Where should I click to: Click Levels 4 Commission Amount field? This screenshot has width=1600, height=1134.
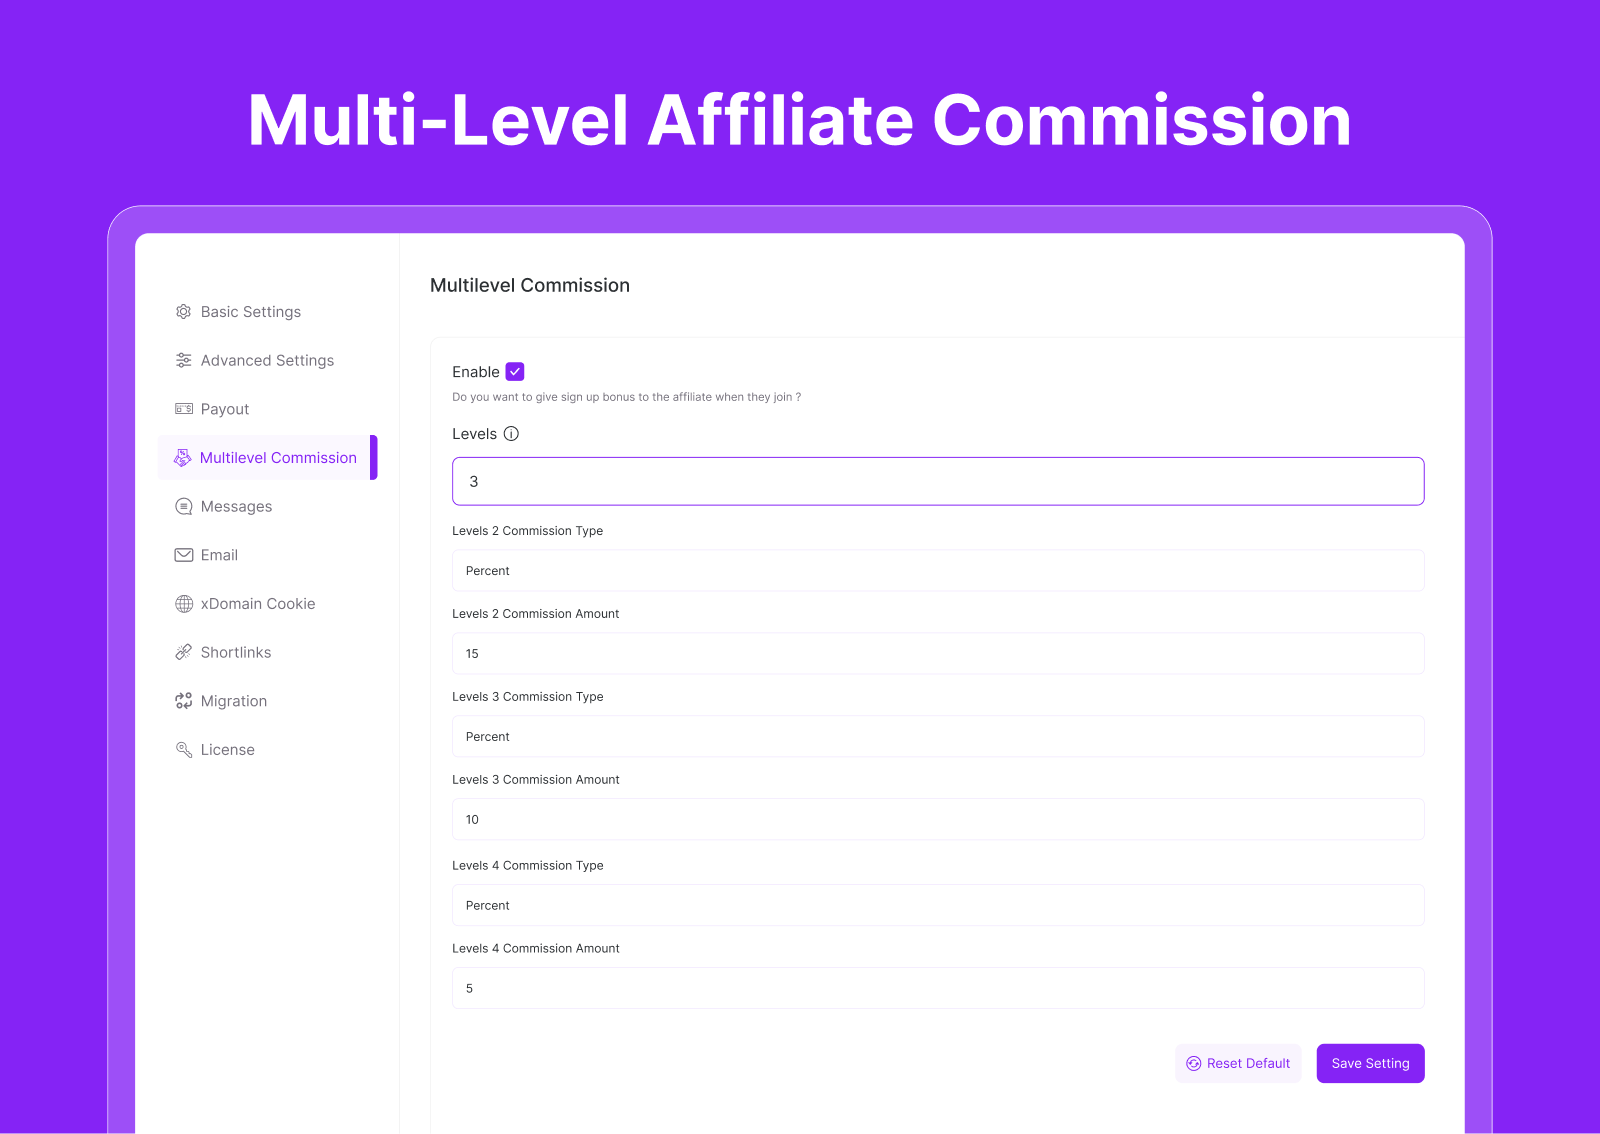(937, 989)
